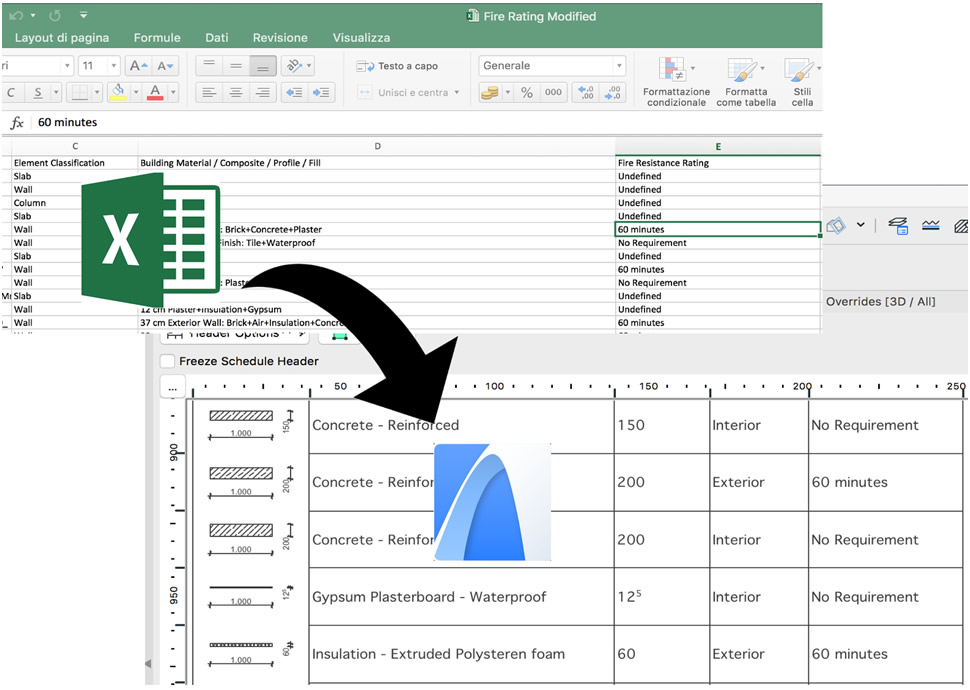Image resolution: width=970 pixels, height=690 pixels.
Task: Align cell text to the left
Action: coord(209,92)
